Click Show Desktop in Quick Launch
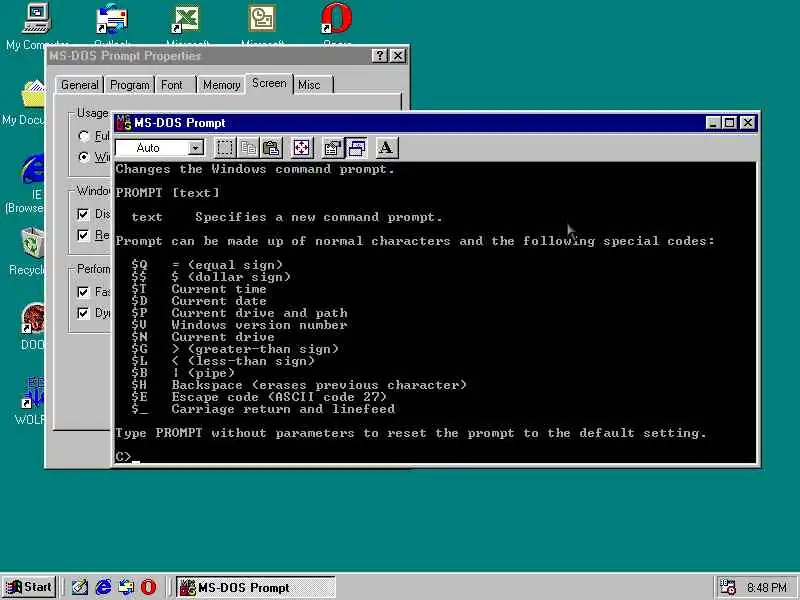 click(79, 587)
